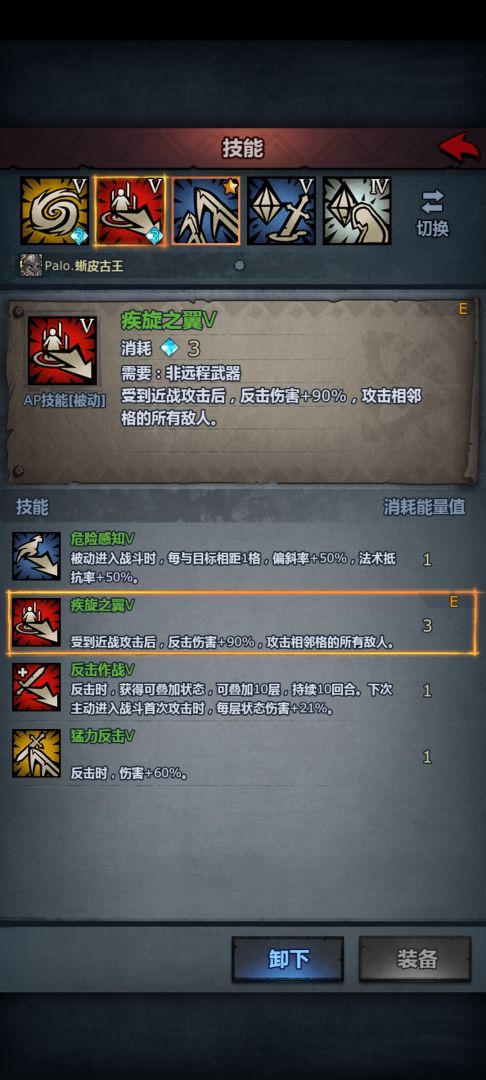This screenshot has width=486, height=1080.
Task: Click the 卸下 unequip button
Action: pyautogui.click(x=288, y=958)
